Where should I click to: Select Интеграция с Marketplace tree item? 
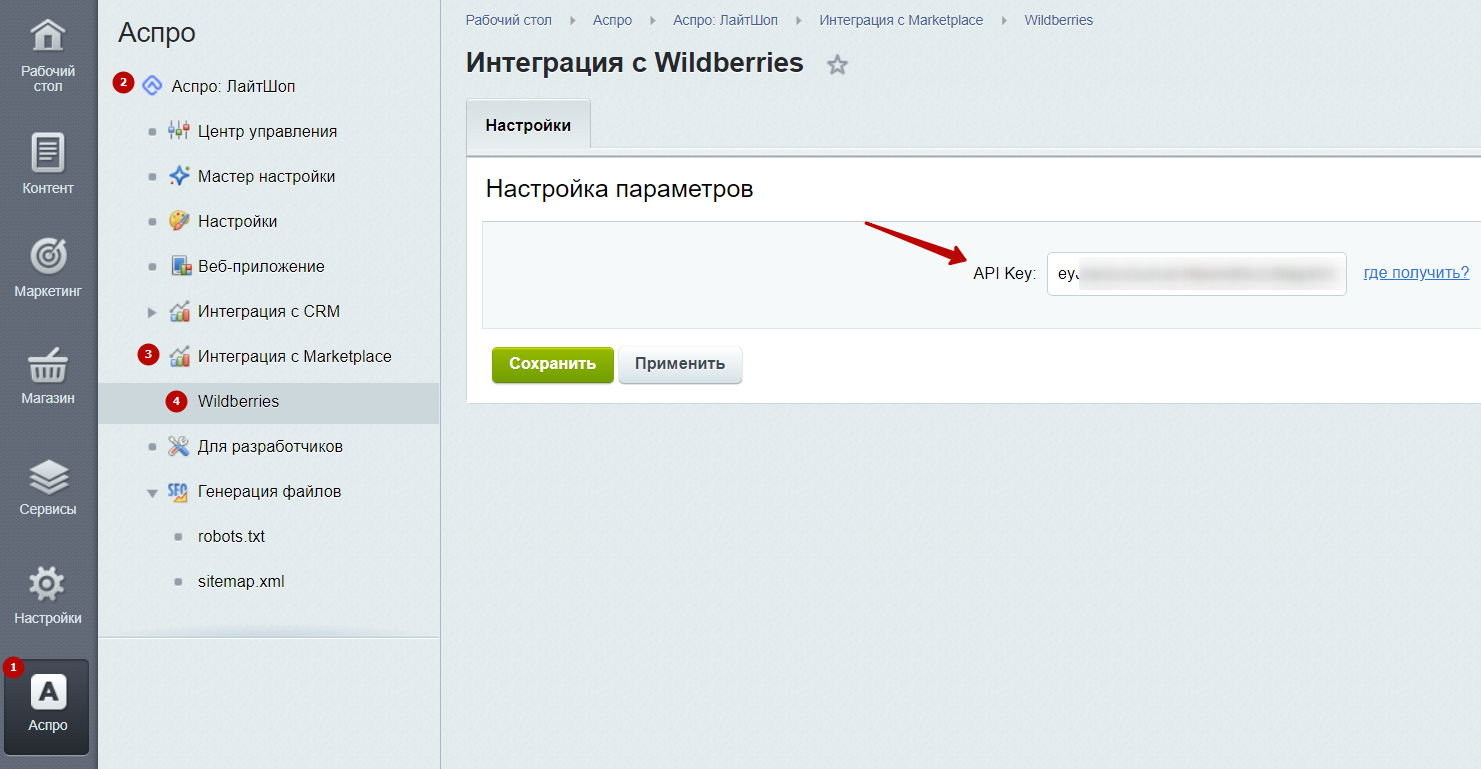(295, 356)
